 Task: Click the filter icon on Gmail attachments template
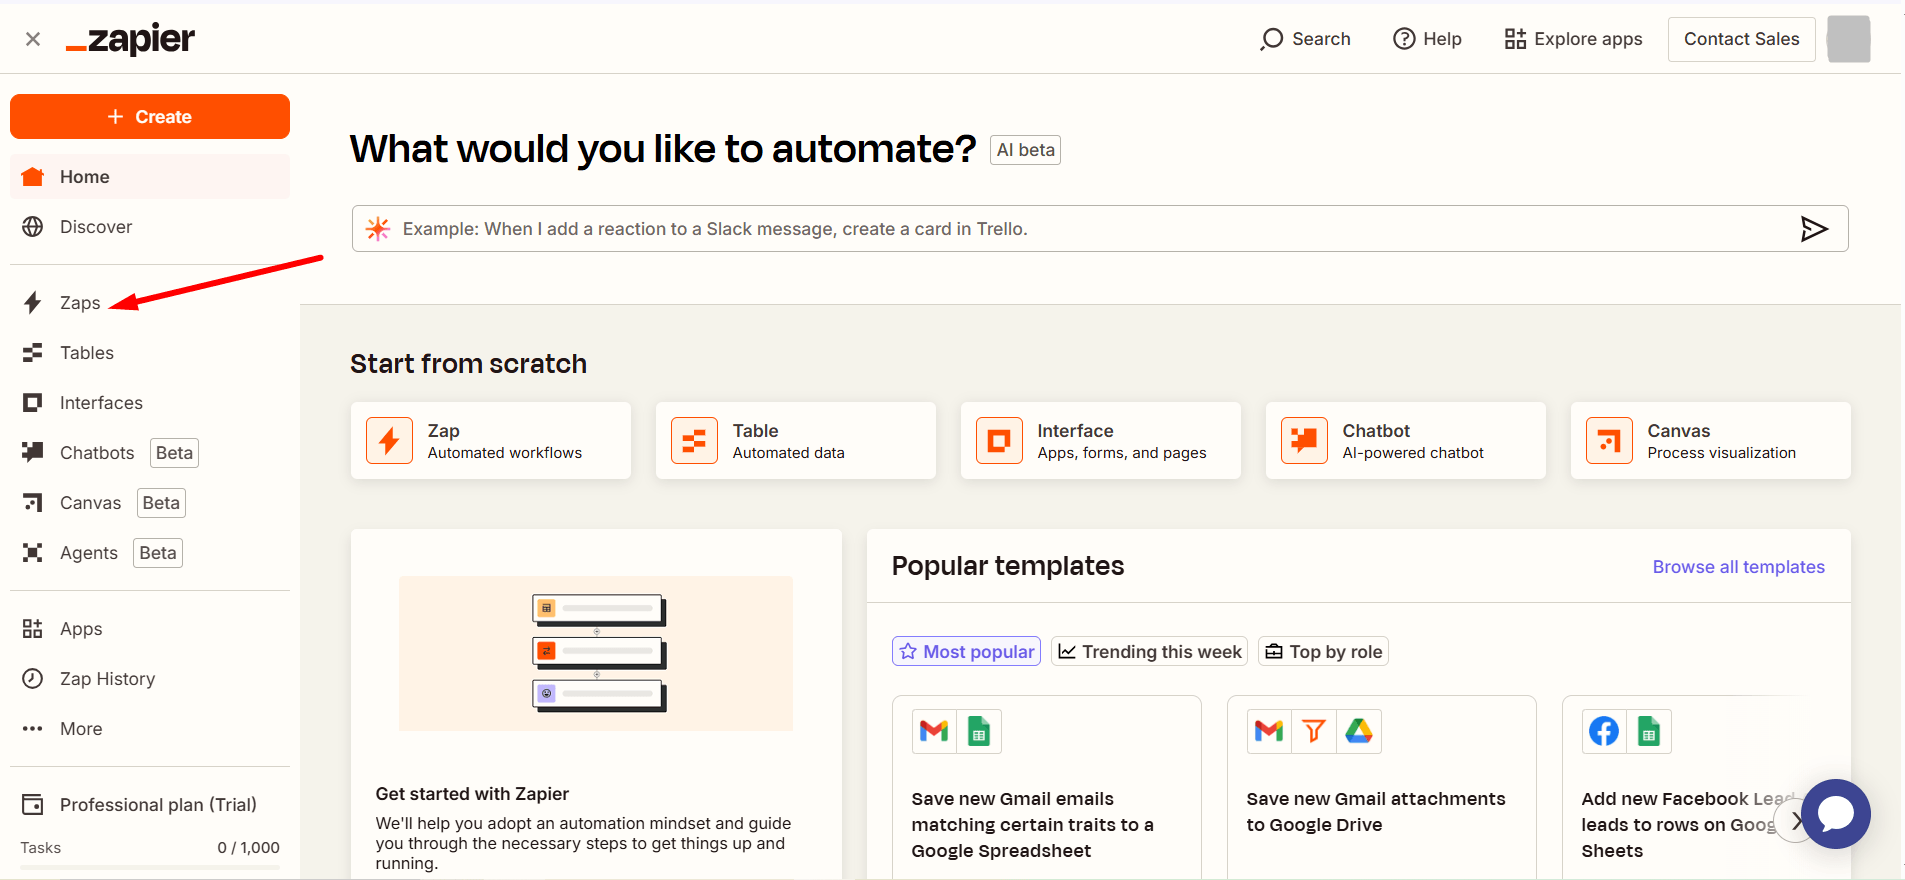pos(1314,732)
